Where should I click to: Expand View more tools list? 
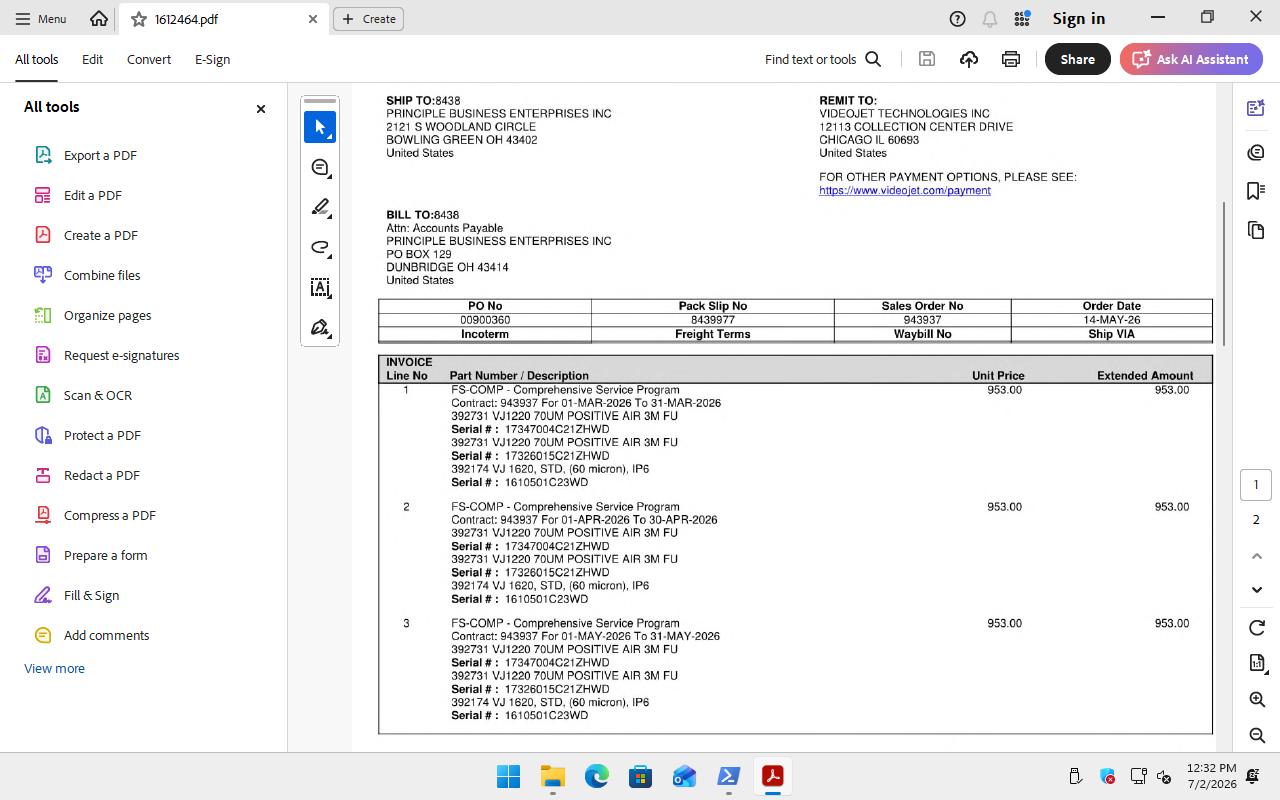click(x=54, y=668)
